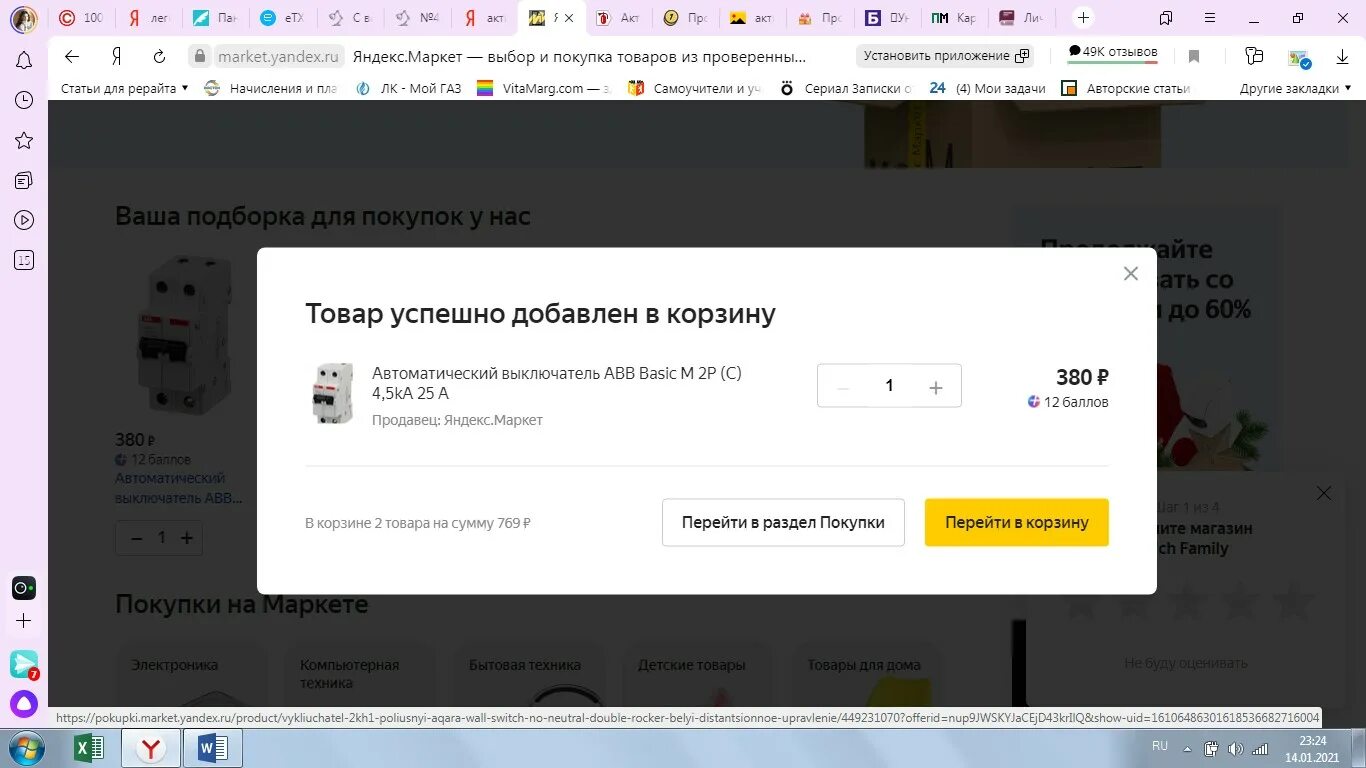
Task: Expand 'Другие закладки' bookmarks dropdown
Action: click(x=1295, y=88)
